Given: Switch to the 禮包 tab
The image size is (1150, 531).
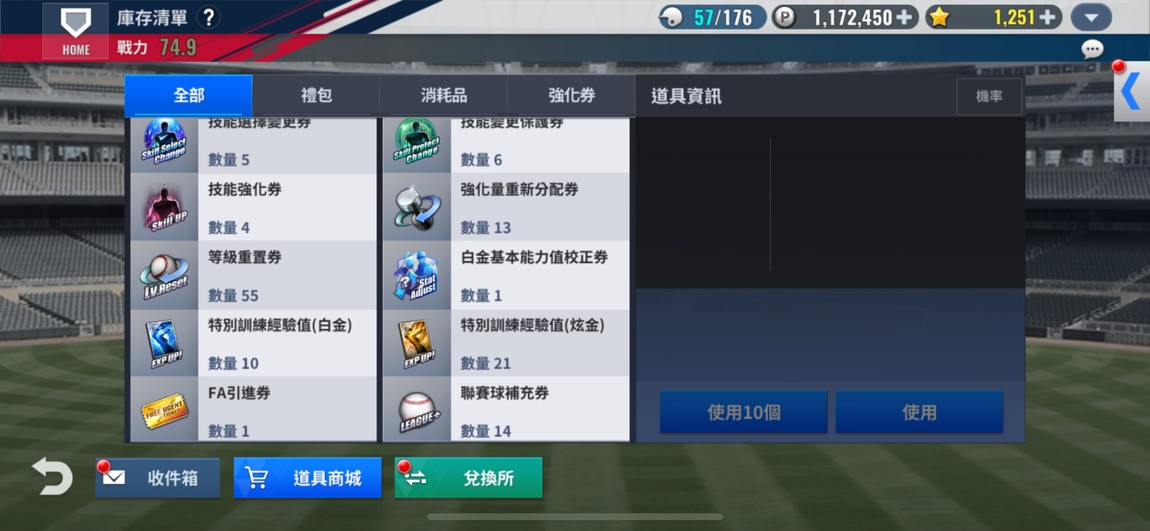Looking at the screenshot, I should (x=316, y=96).
